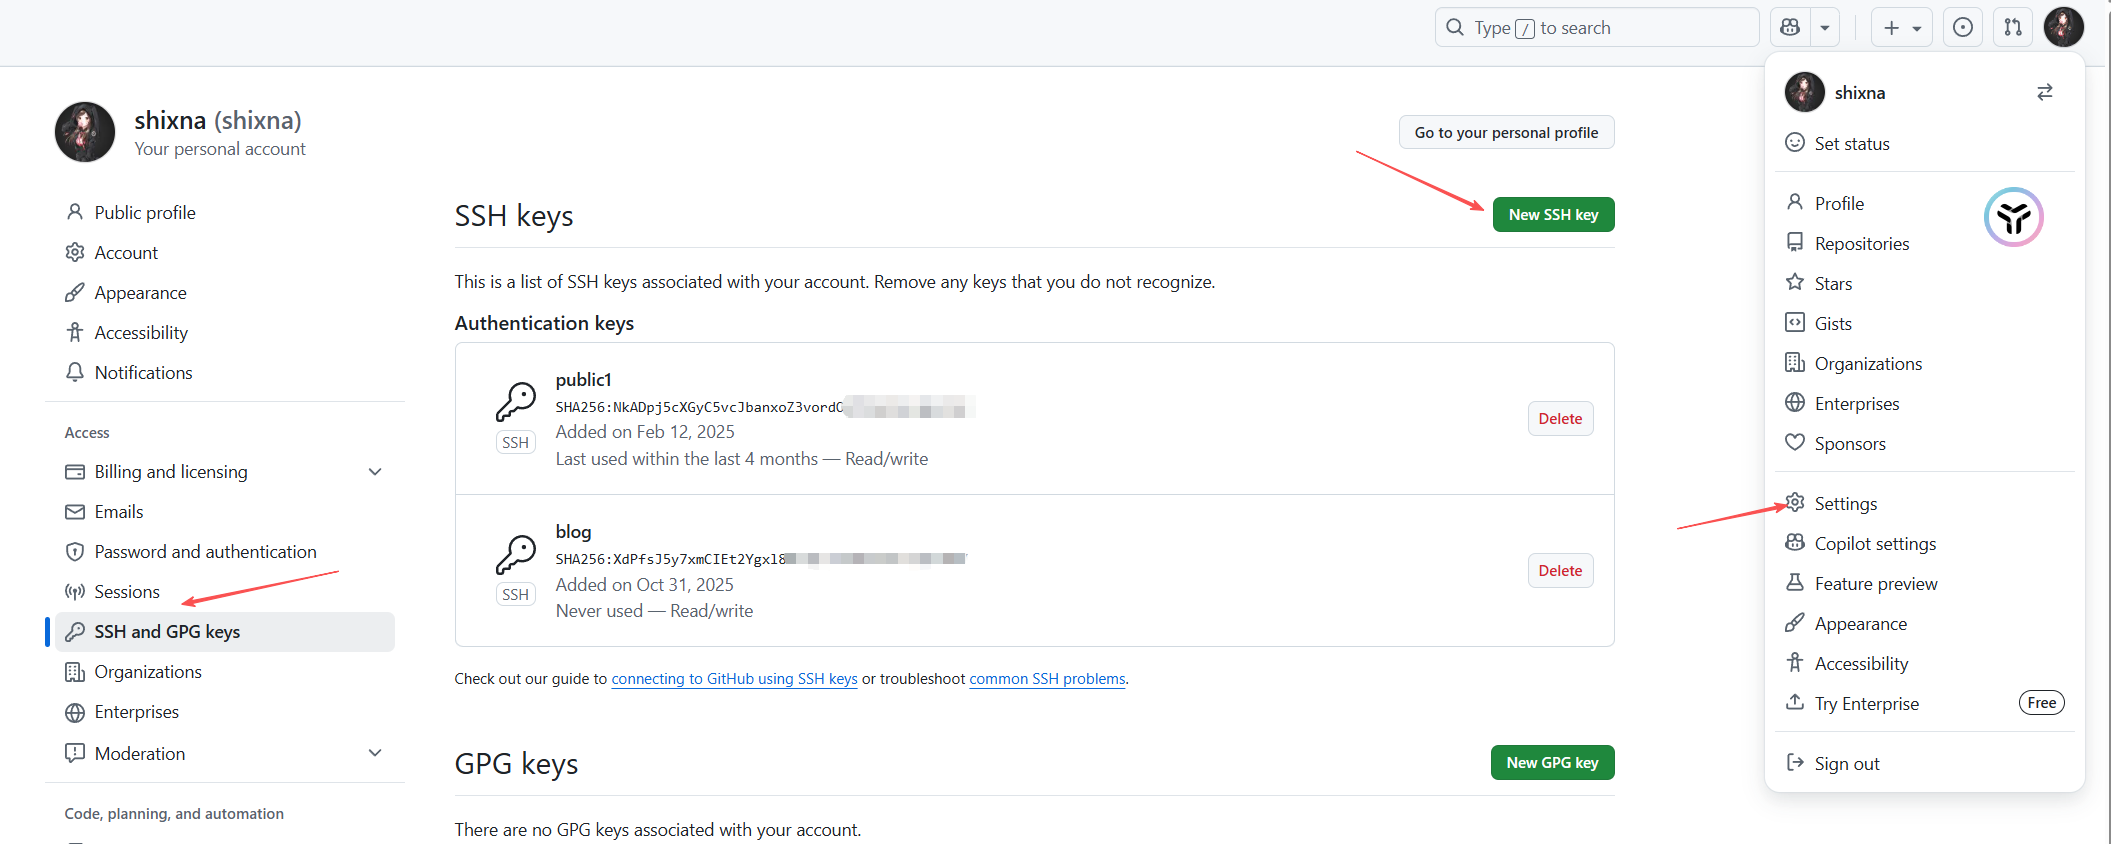Delete the blog SSH key

point(1560,571)
